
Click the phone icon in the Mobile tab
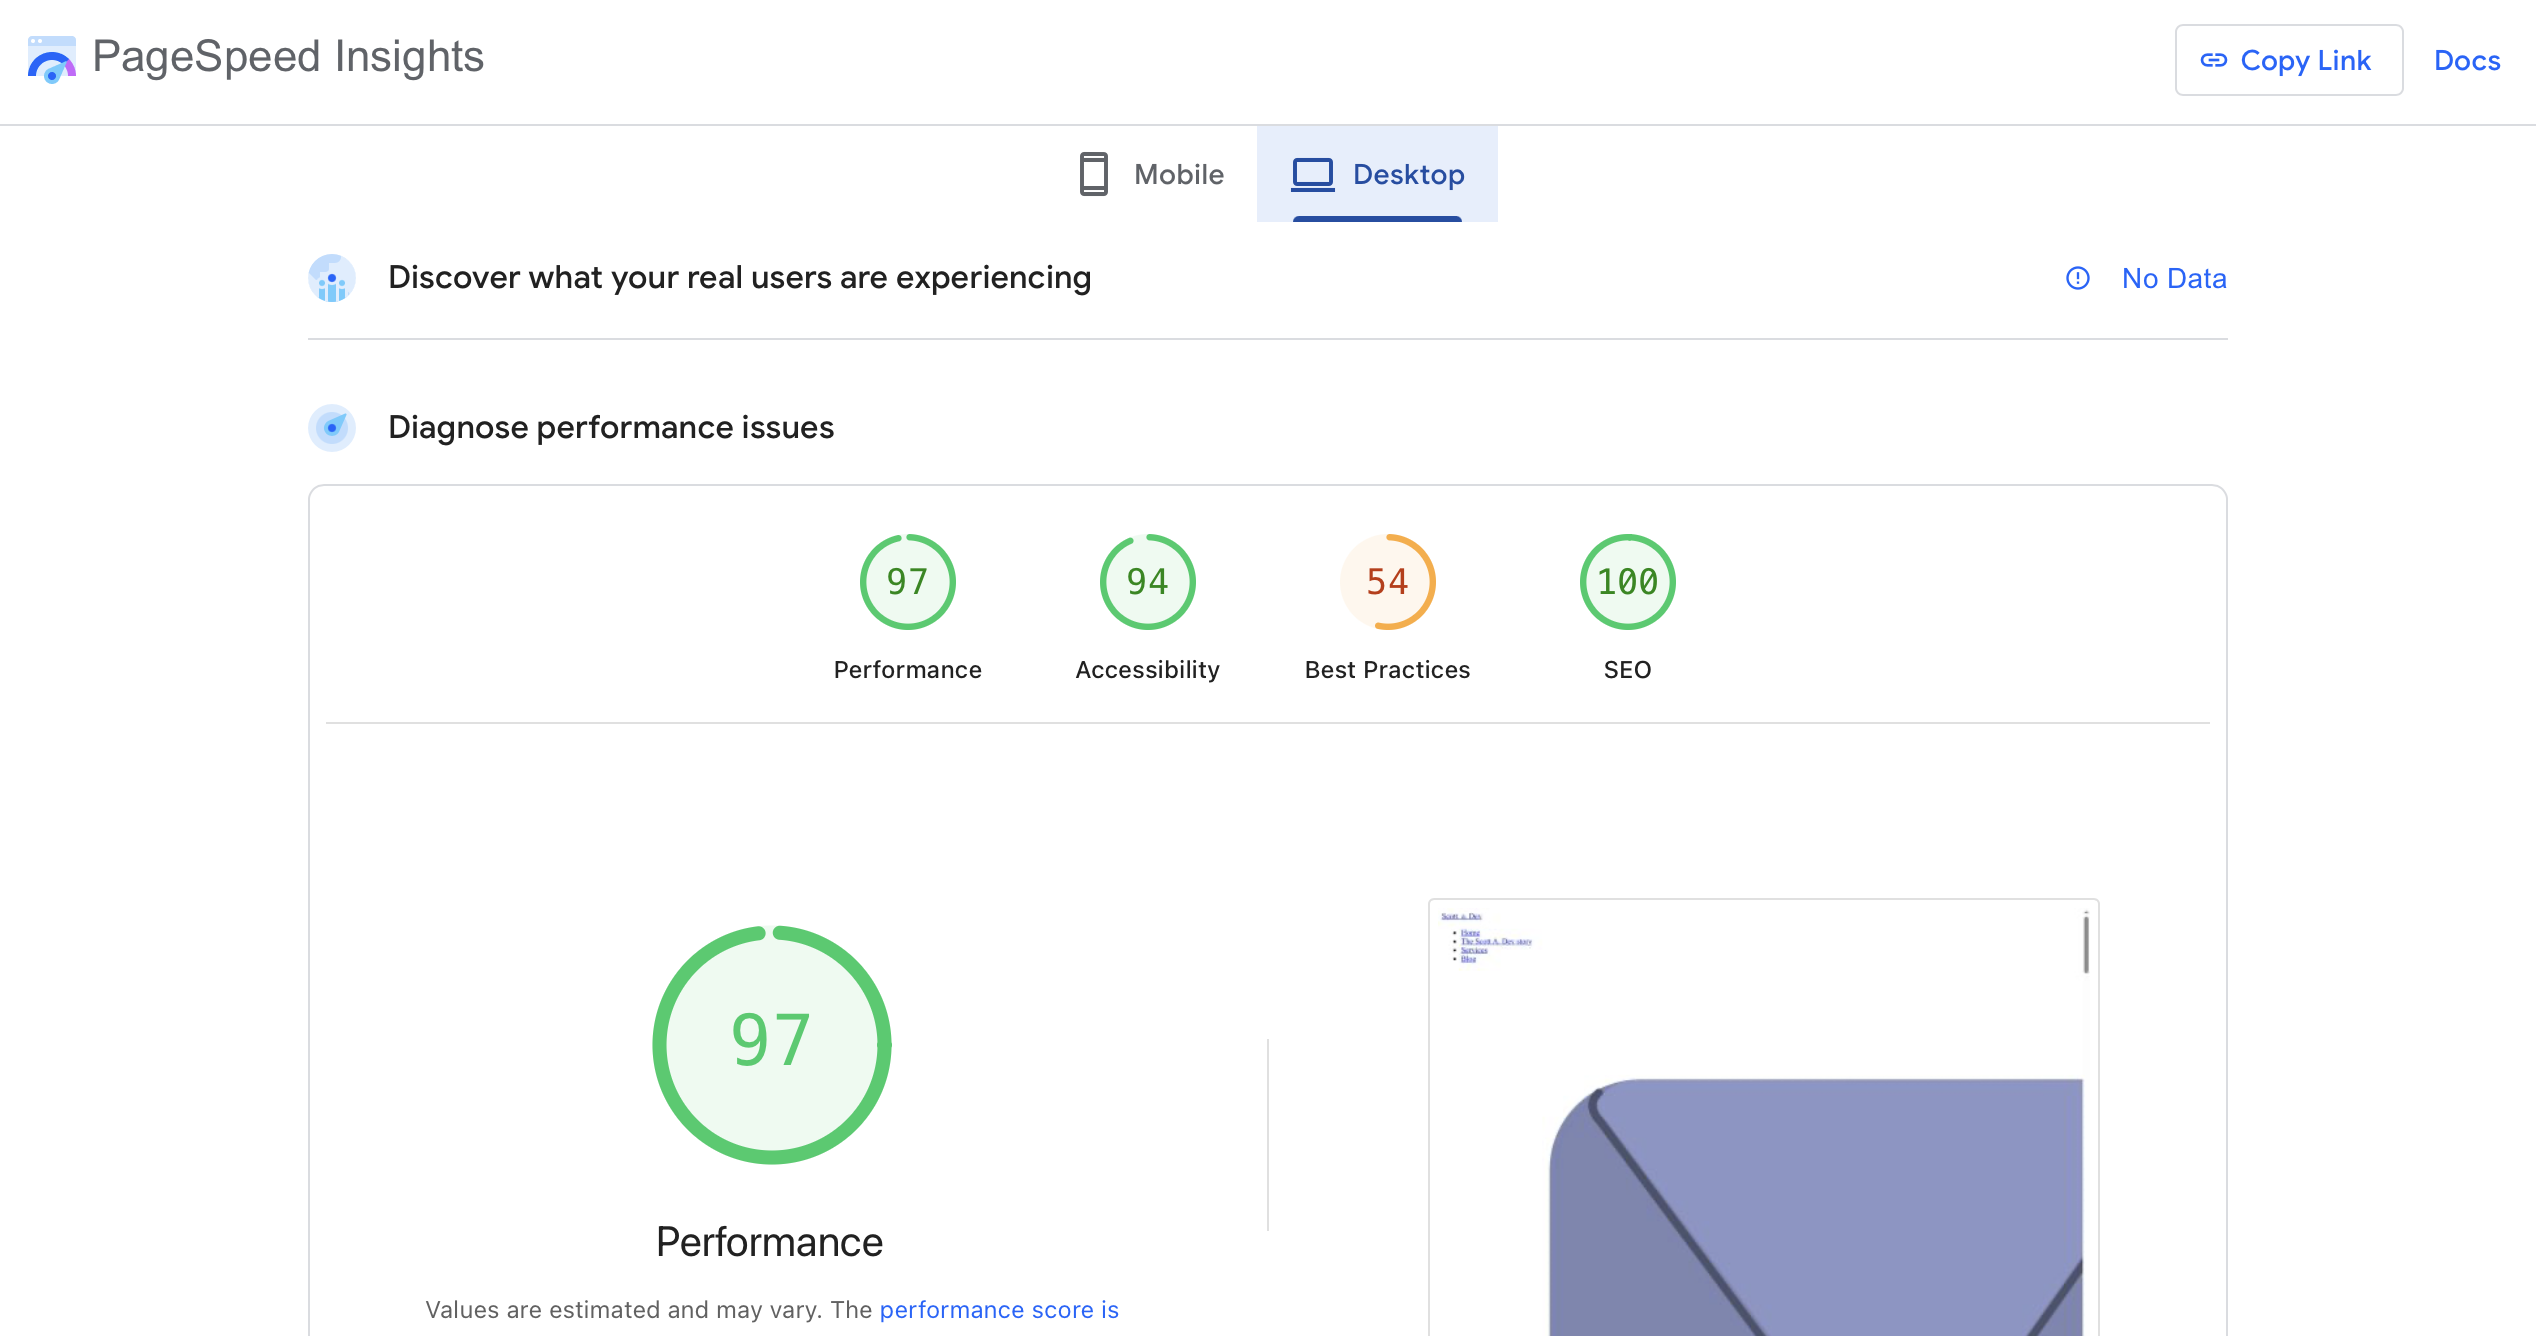1094,173
